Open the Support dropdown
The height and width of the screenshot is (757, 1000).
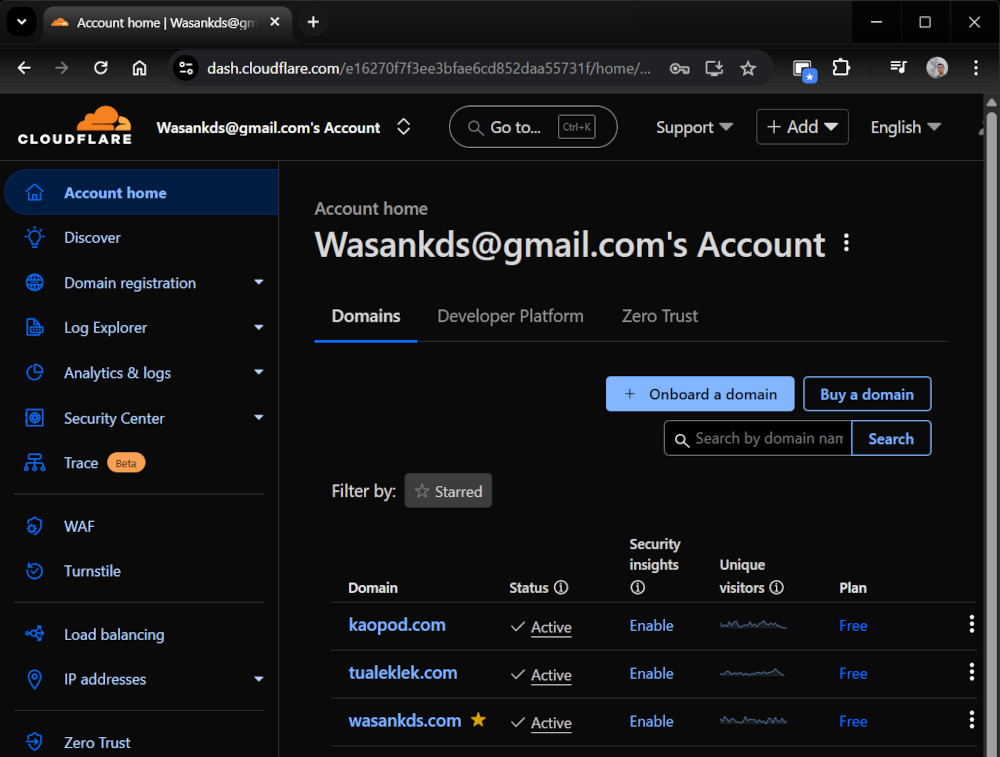(694, 127)
